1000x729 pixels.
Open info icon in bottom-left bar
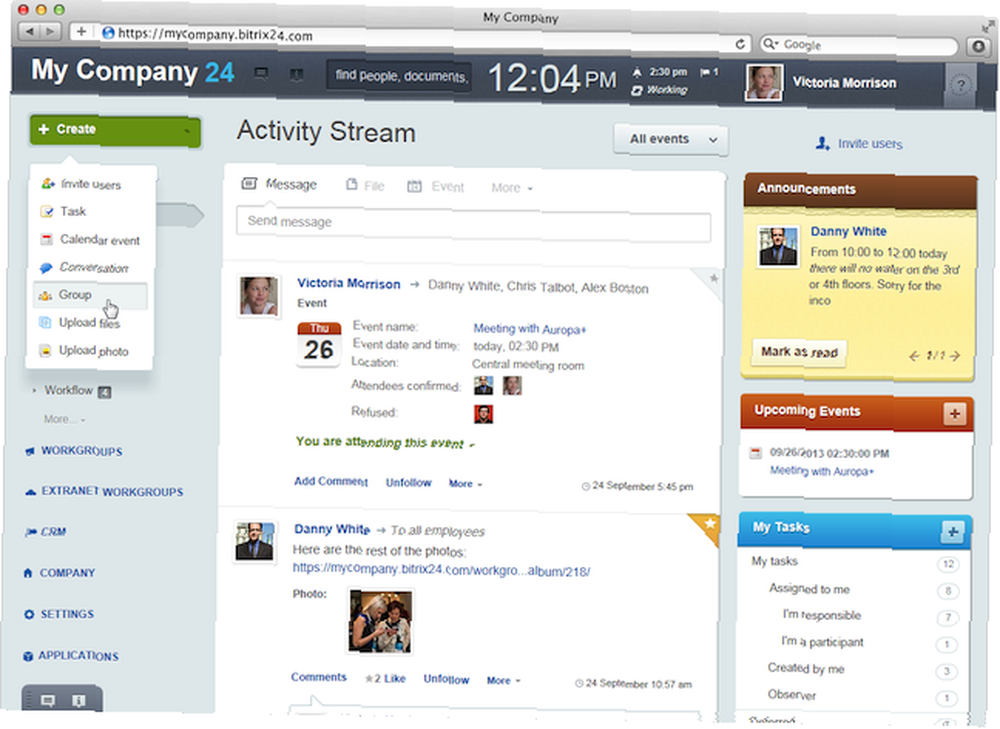point(78,701)
